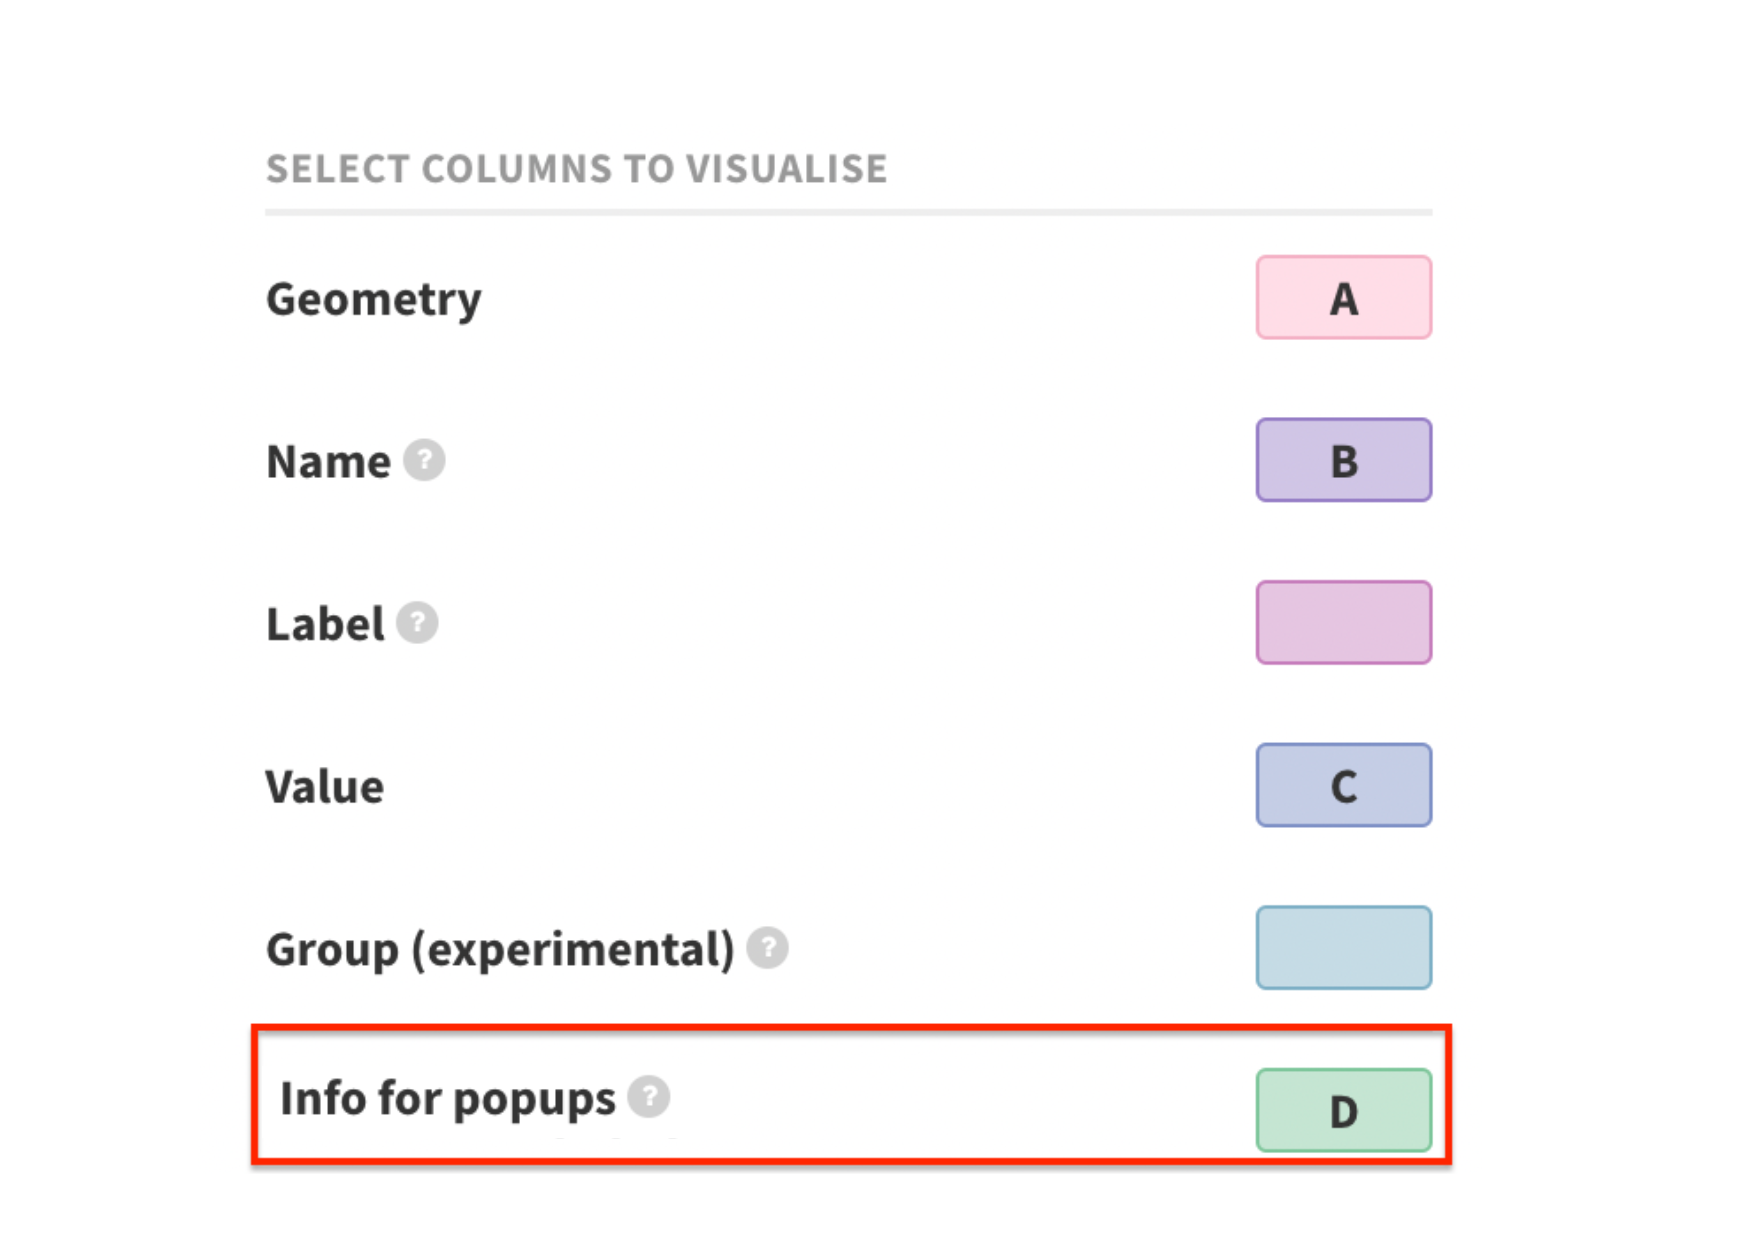Open the help icon beside Label
Viewport: 1748px width, 1240px height.
[417, 622]
